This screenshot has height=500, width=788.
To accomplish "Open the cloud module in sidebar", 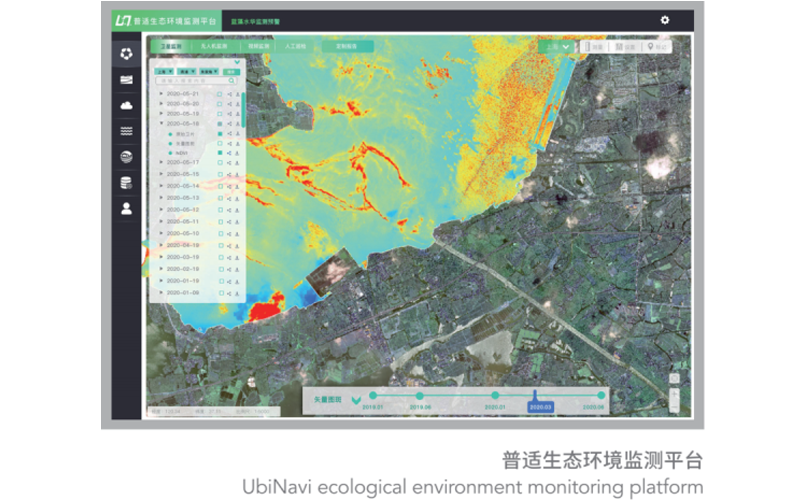I will coord(126,106).
